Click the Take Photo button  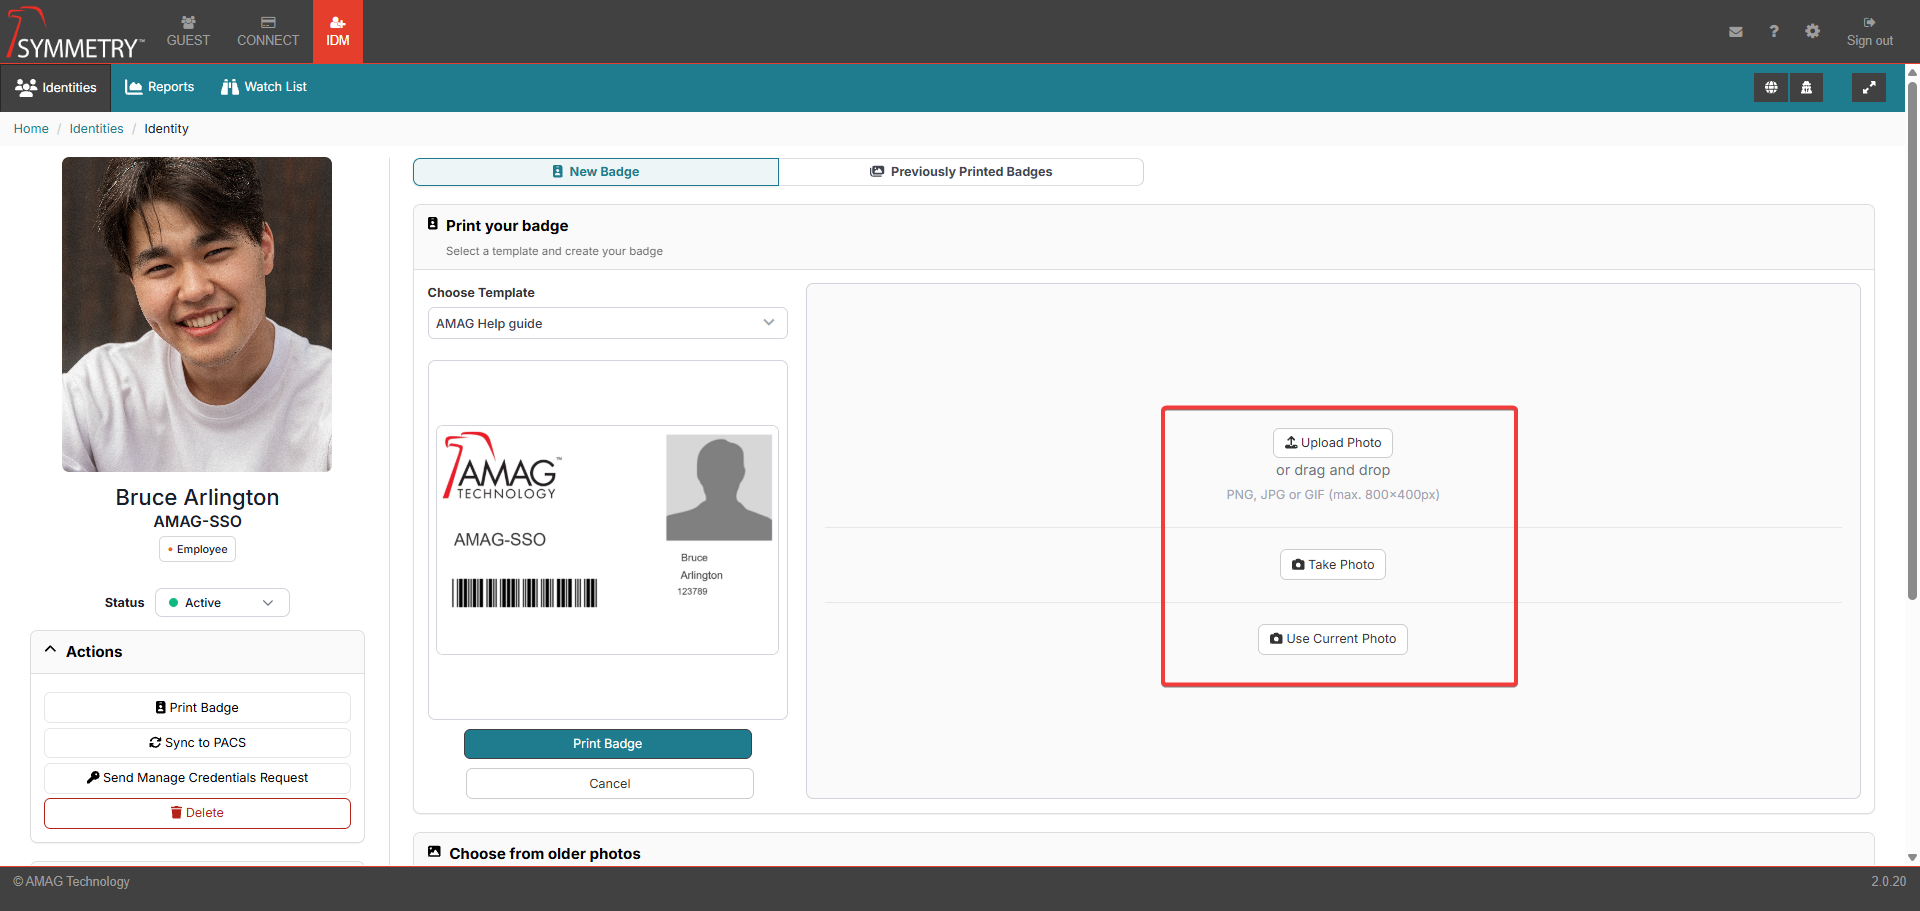(x=1332, y=565)
